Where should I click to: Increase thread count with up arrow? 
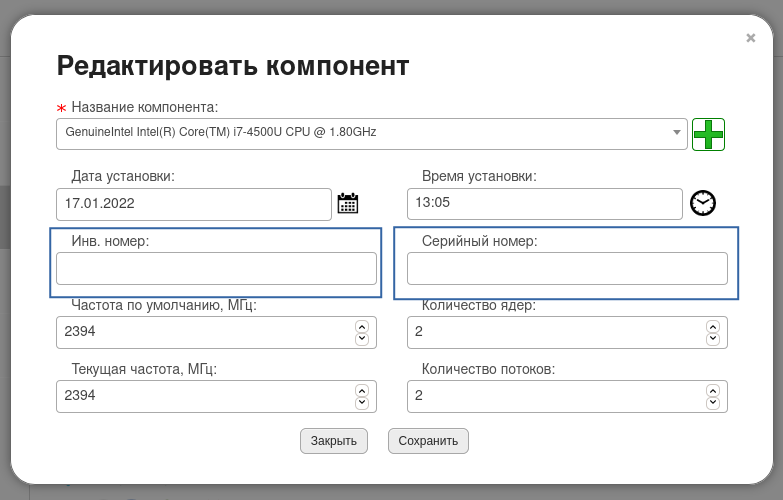(x=713, y=391)
